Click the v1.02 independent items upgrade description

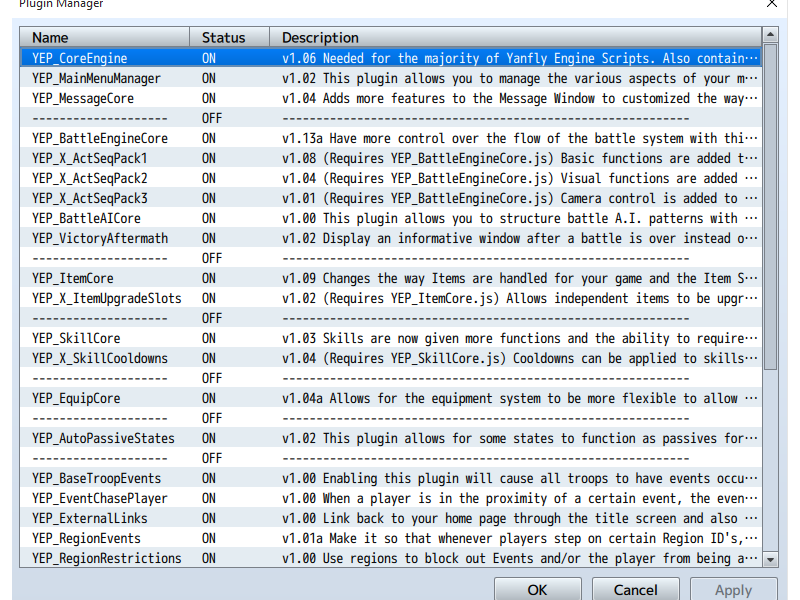click(519, 298)
